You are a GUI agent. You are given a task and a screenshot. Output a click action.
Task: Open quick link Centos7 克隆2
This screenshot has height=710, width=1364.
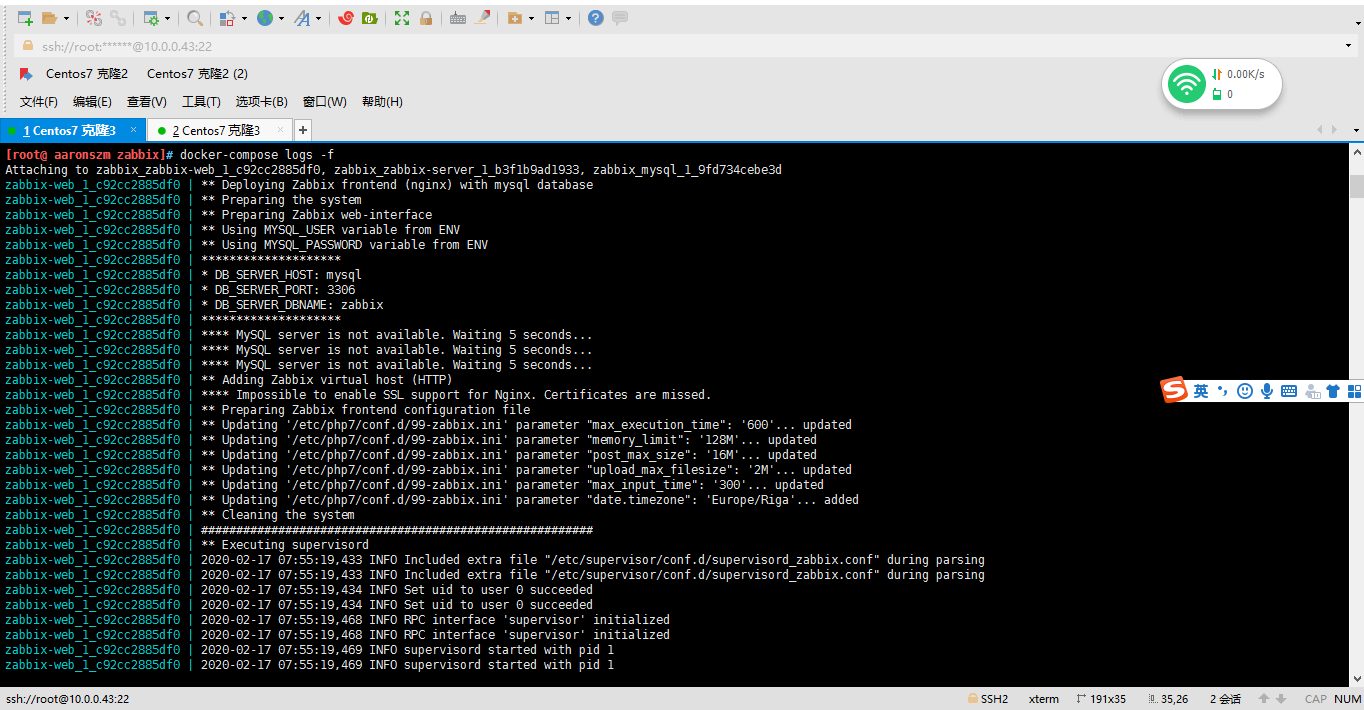pyautogui.click(x=87, y=74)
